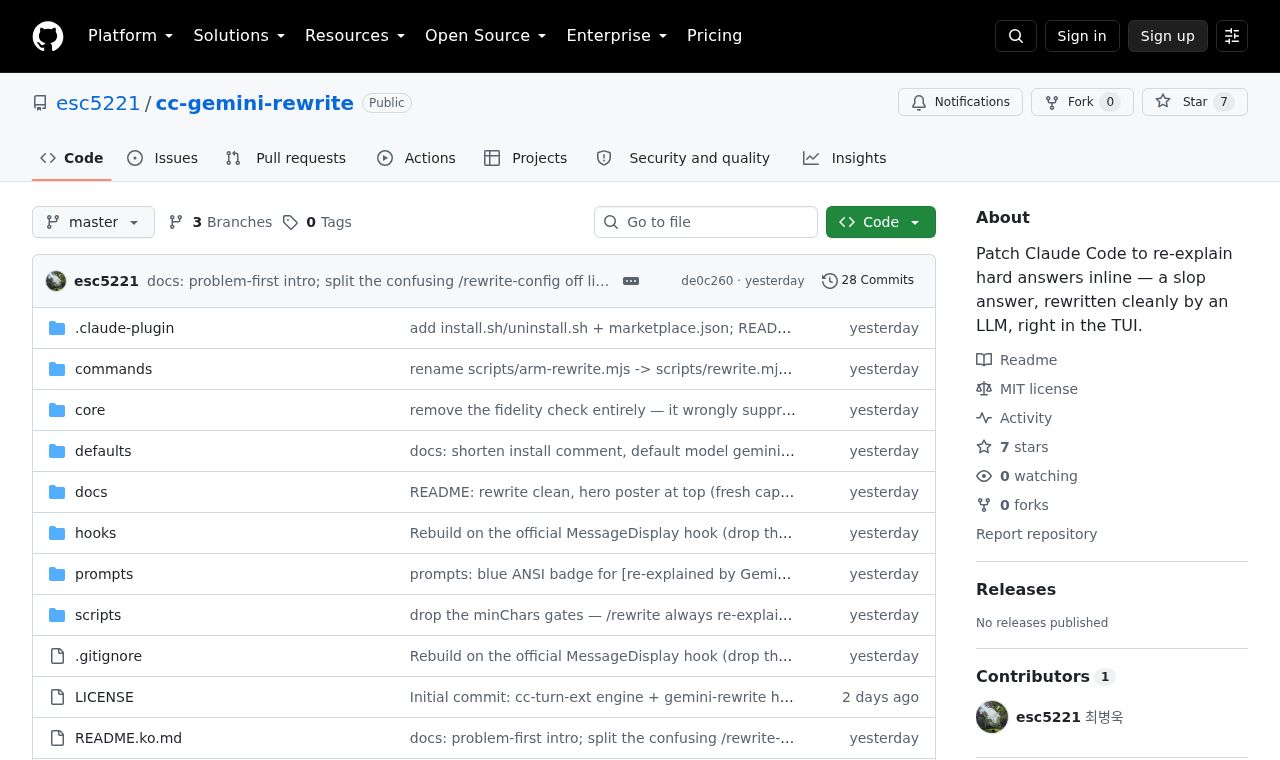This screenshot has height=760, width=1280.
Task: Click the commit history clock icon
Action: (829, 281)
